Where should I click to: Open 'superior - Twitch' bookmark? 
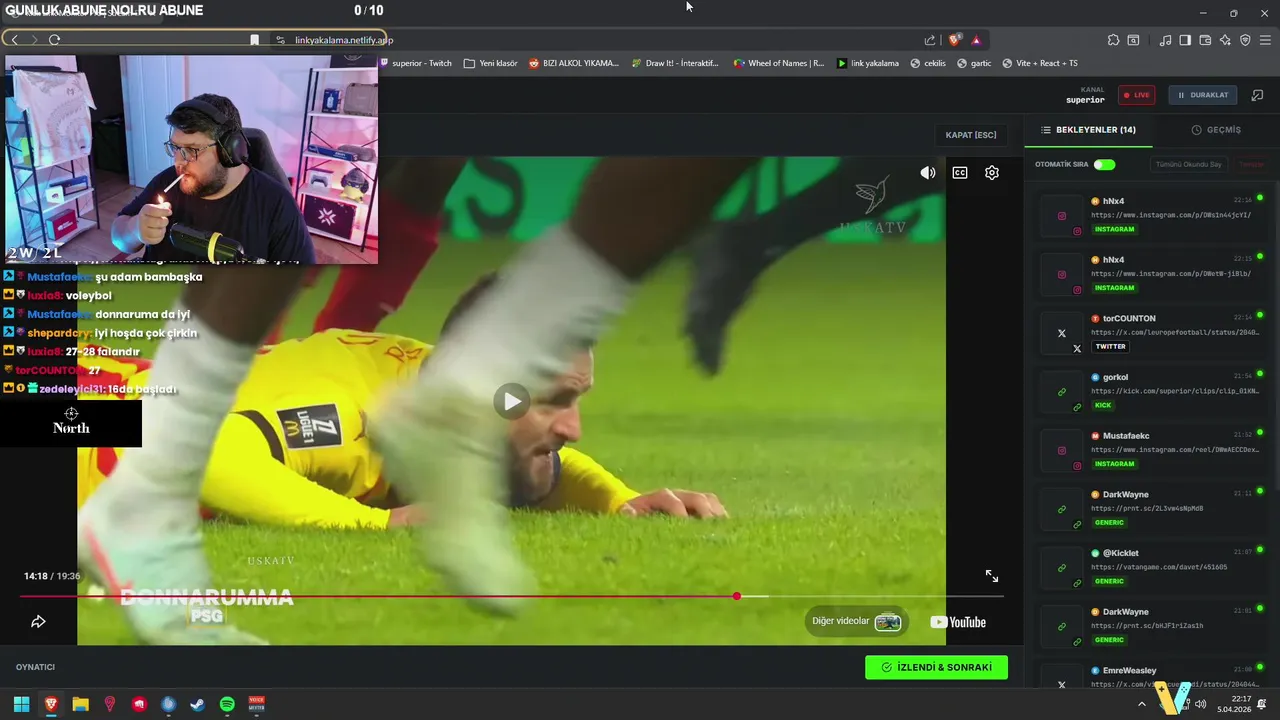(416, 63)
